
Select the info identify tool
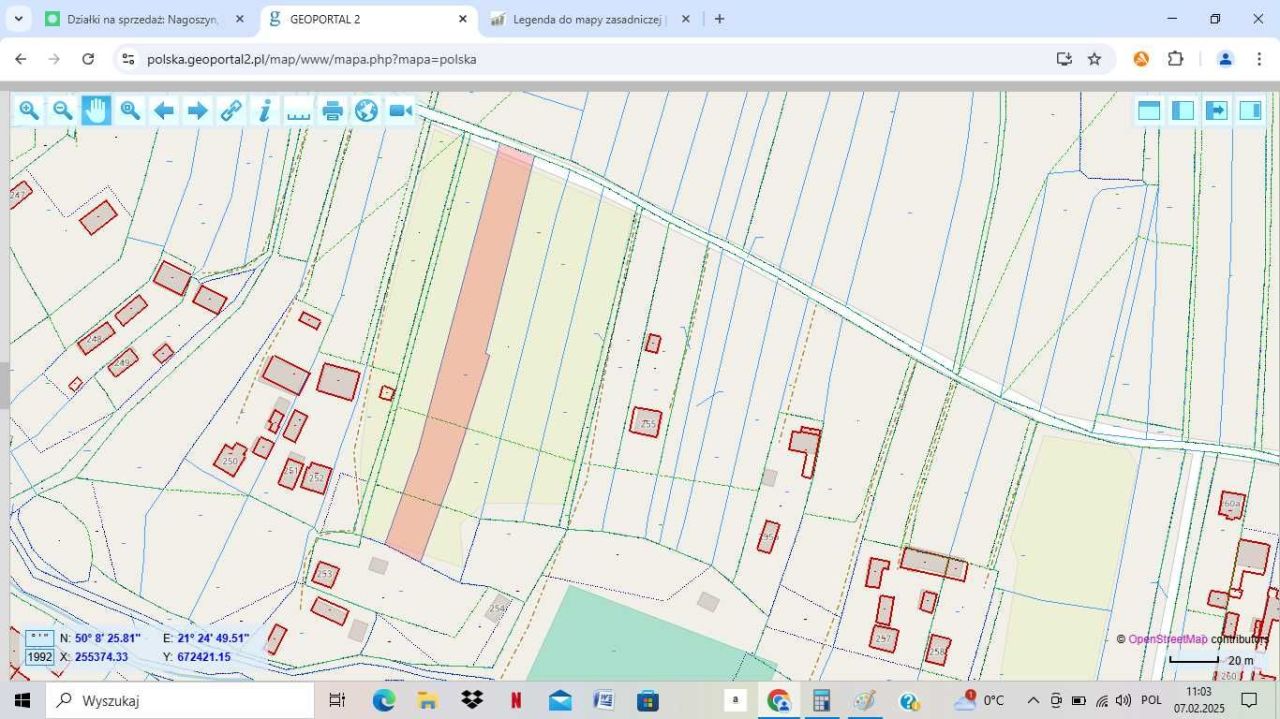265,110
